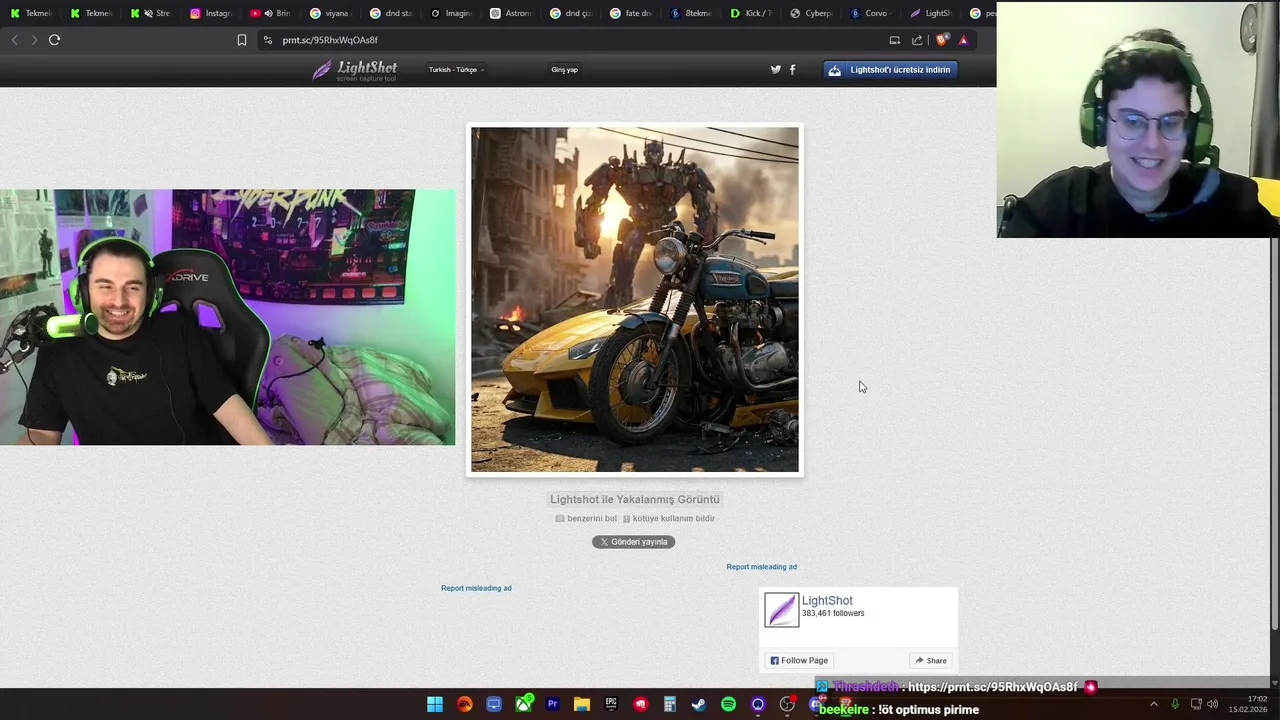Image resolution: width=1280 pixels, height=720 pixels.
Task: Switch to the Brin YouTube tab
Action: coord(270,13)
